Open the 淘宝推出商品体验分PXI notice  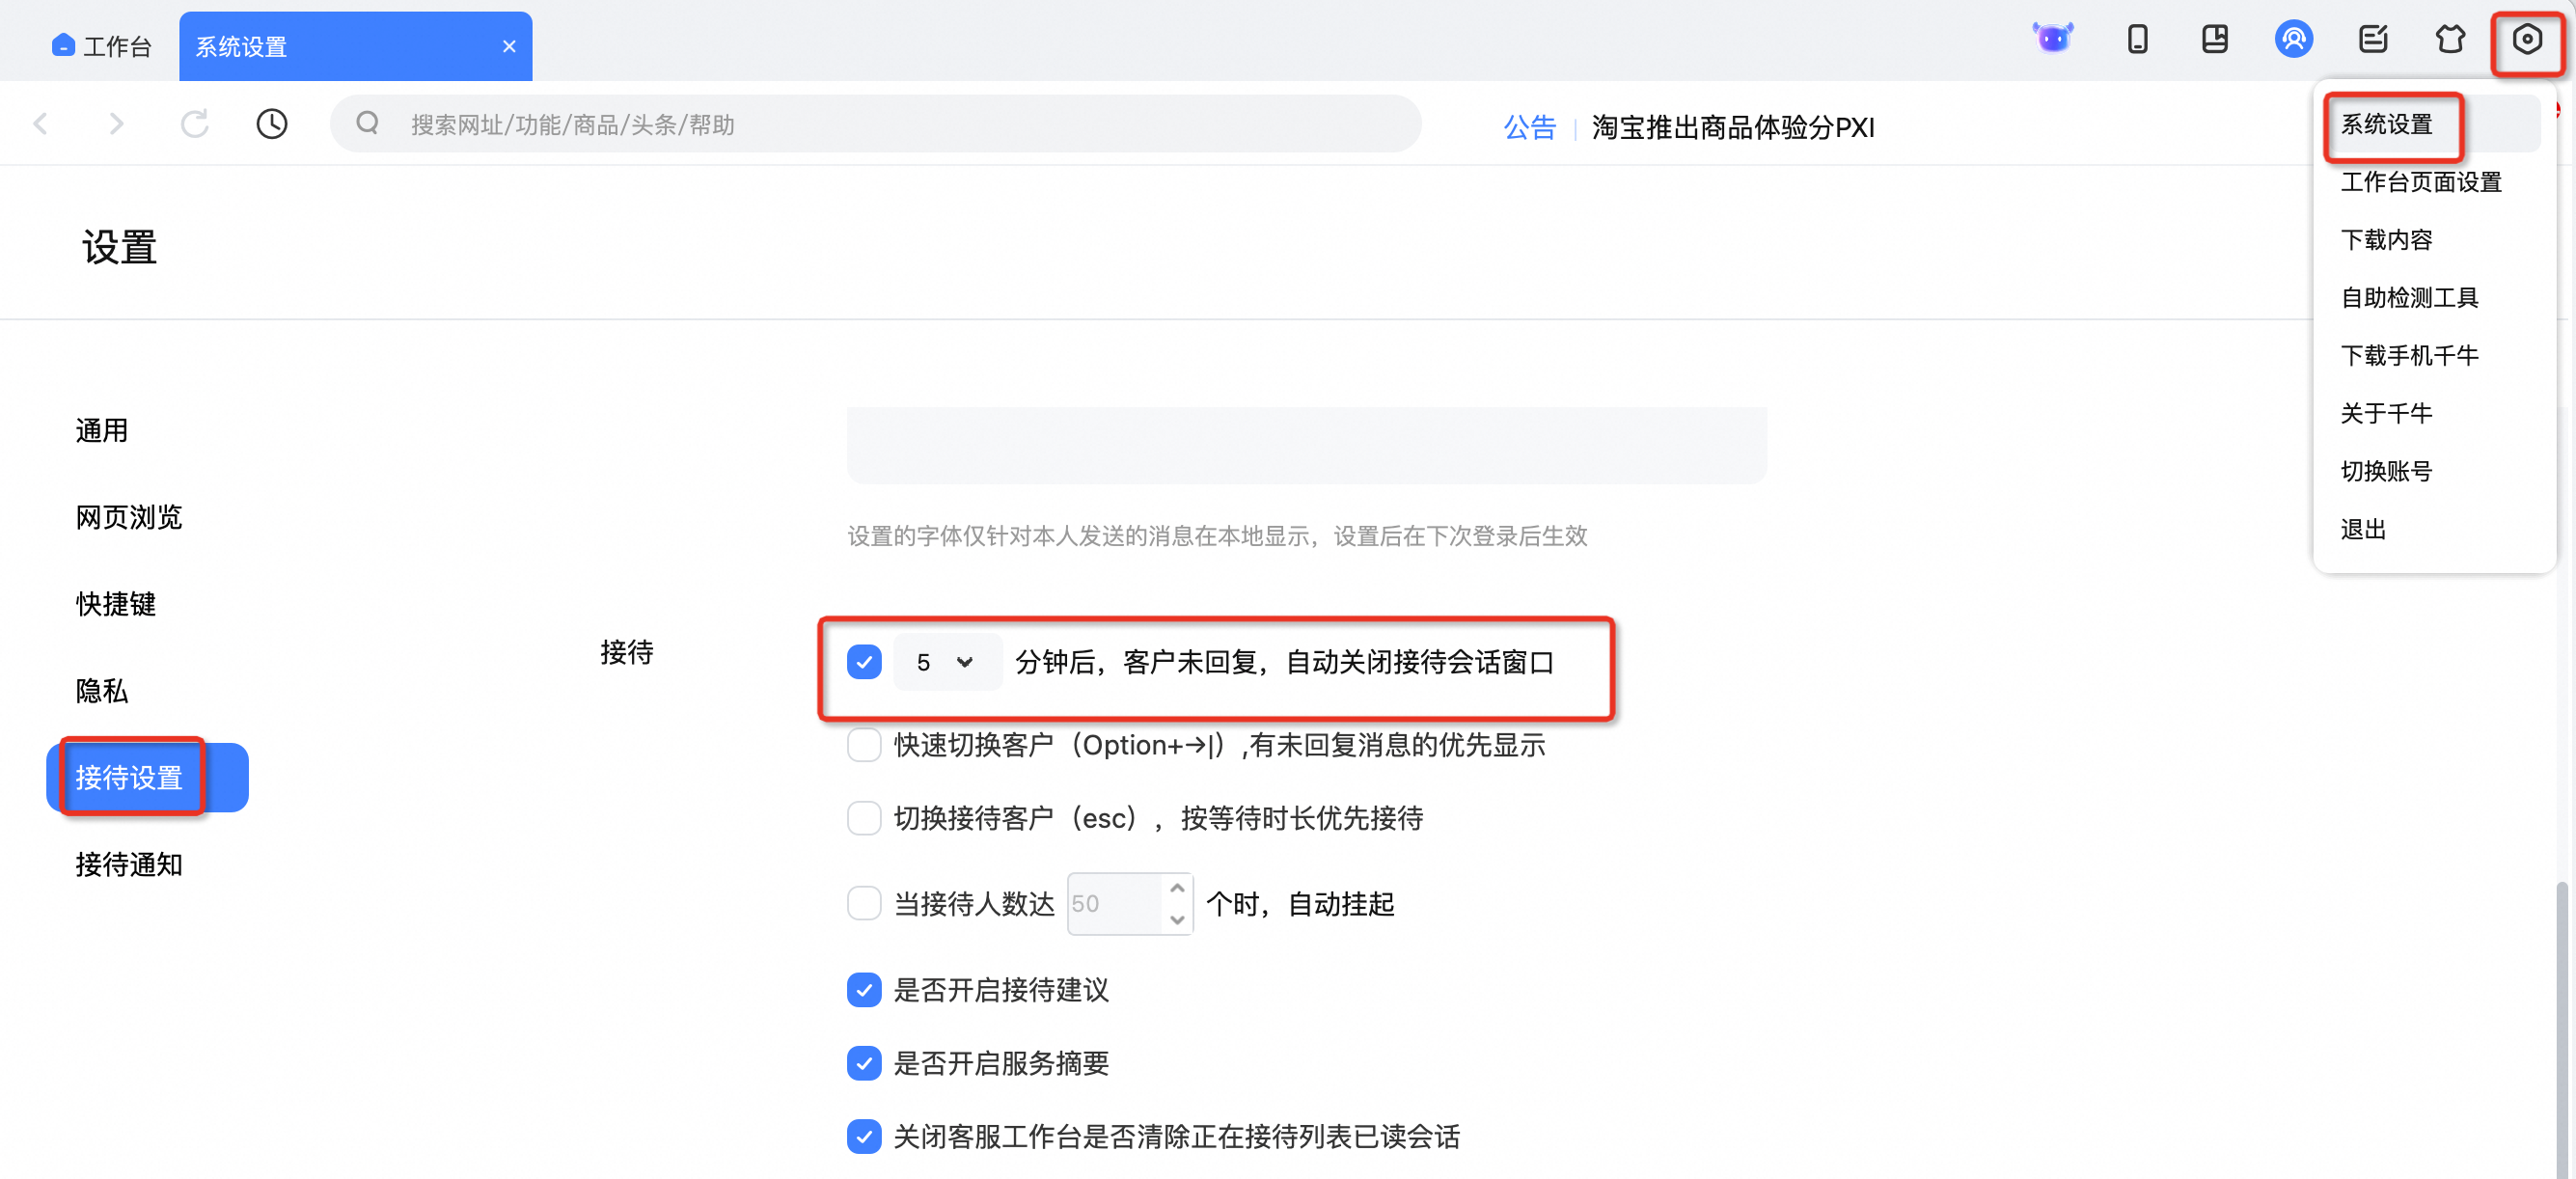tap(1732, 127)
